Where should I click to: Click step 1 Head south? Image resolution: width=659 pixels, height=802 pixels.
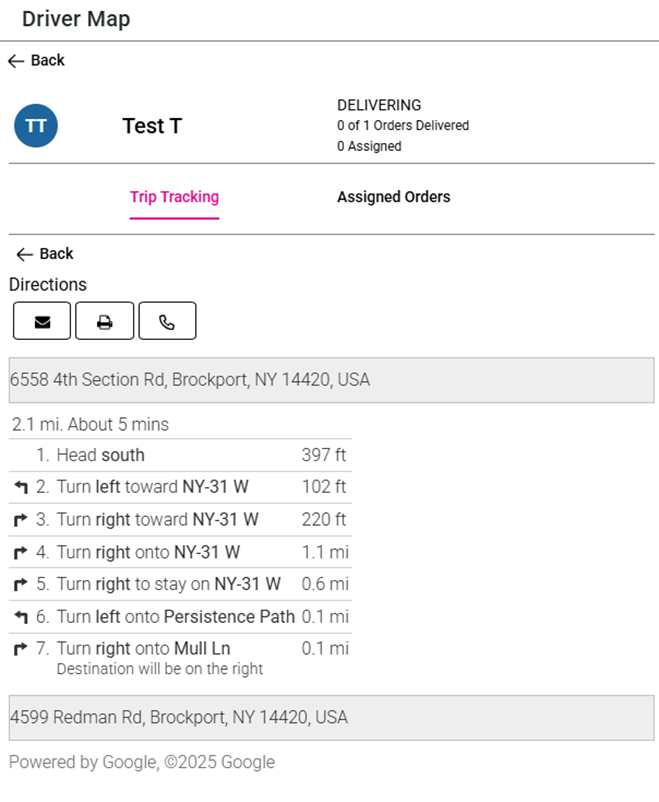tap(100, 455)
